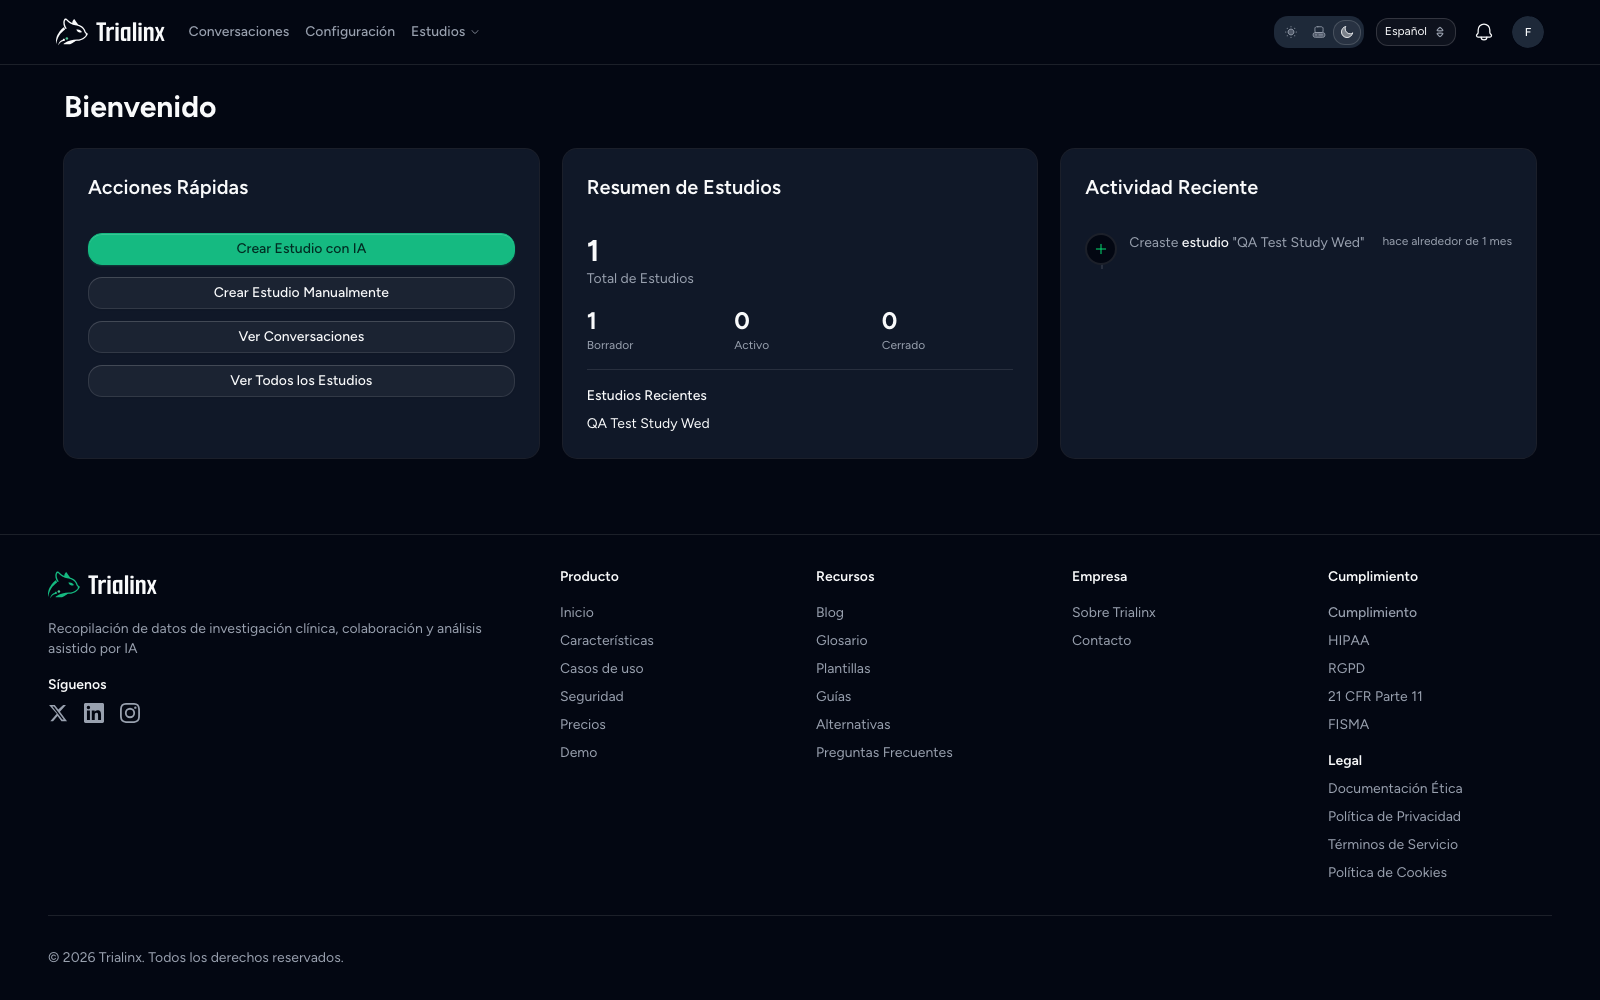Open the Español language dropdown
This screenshot has width=1600, height=1000.
[x=1415, y=32]
